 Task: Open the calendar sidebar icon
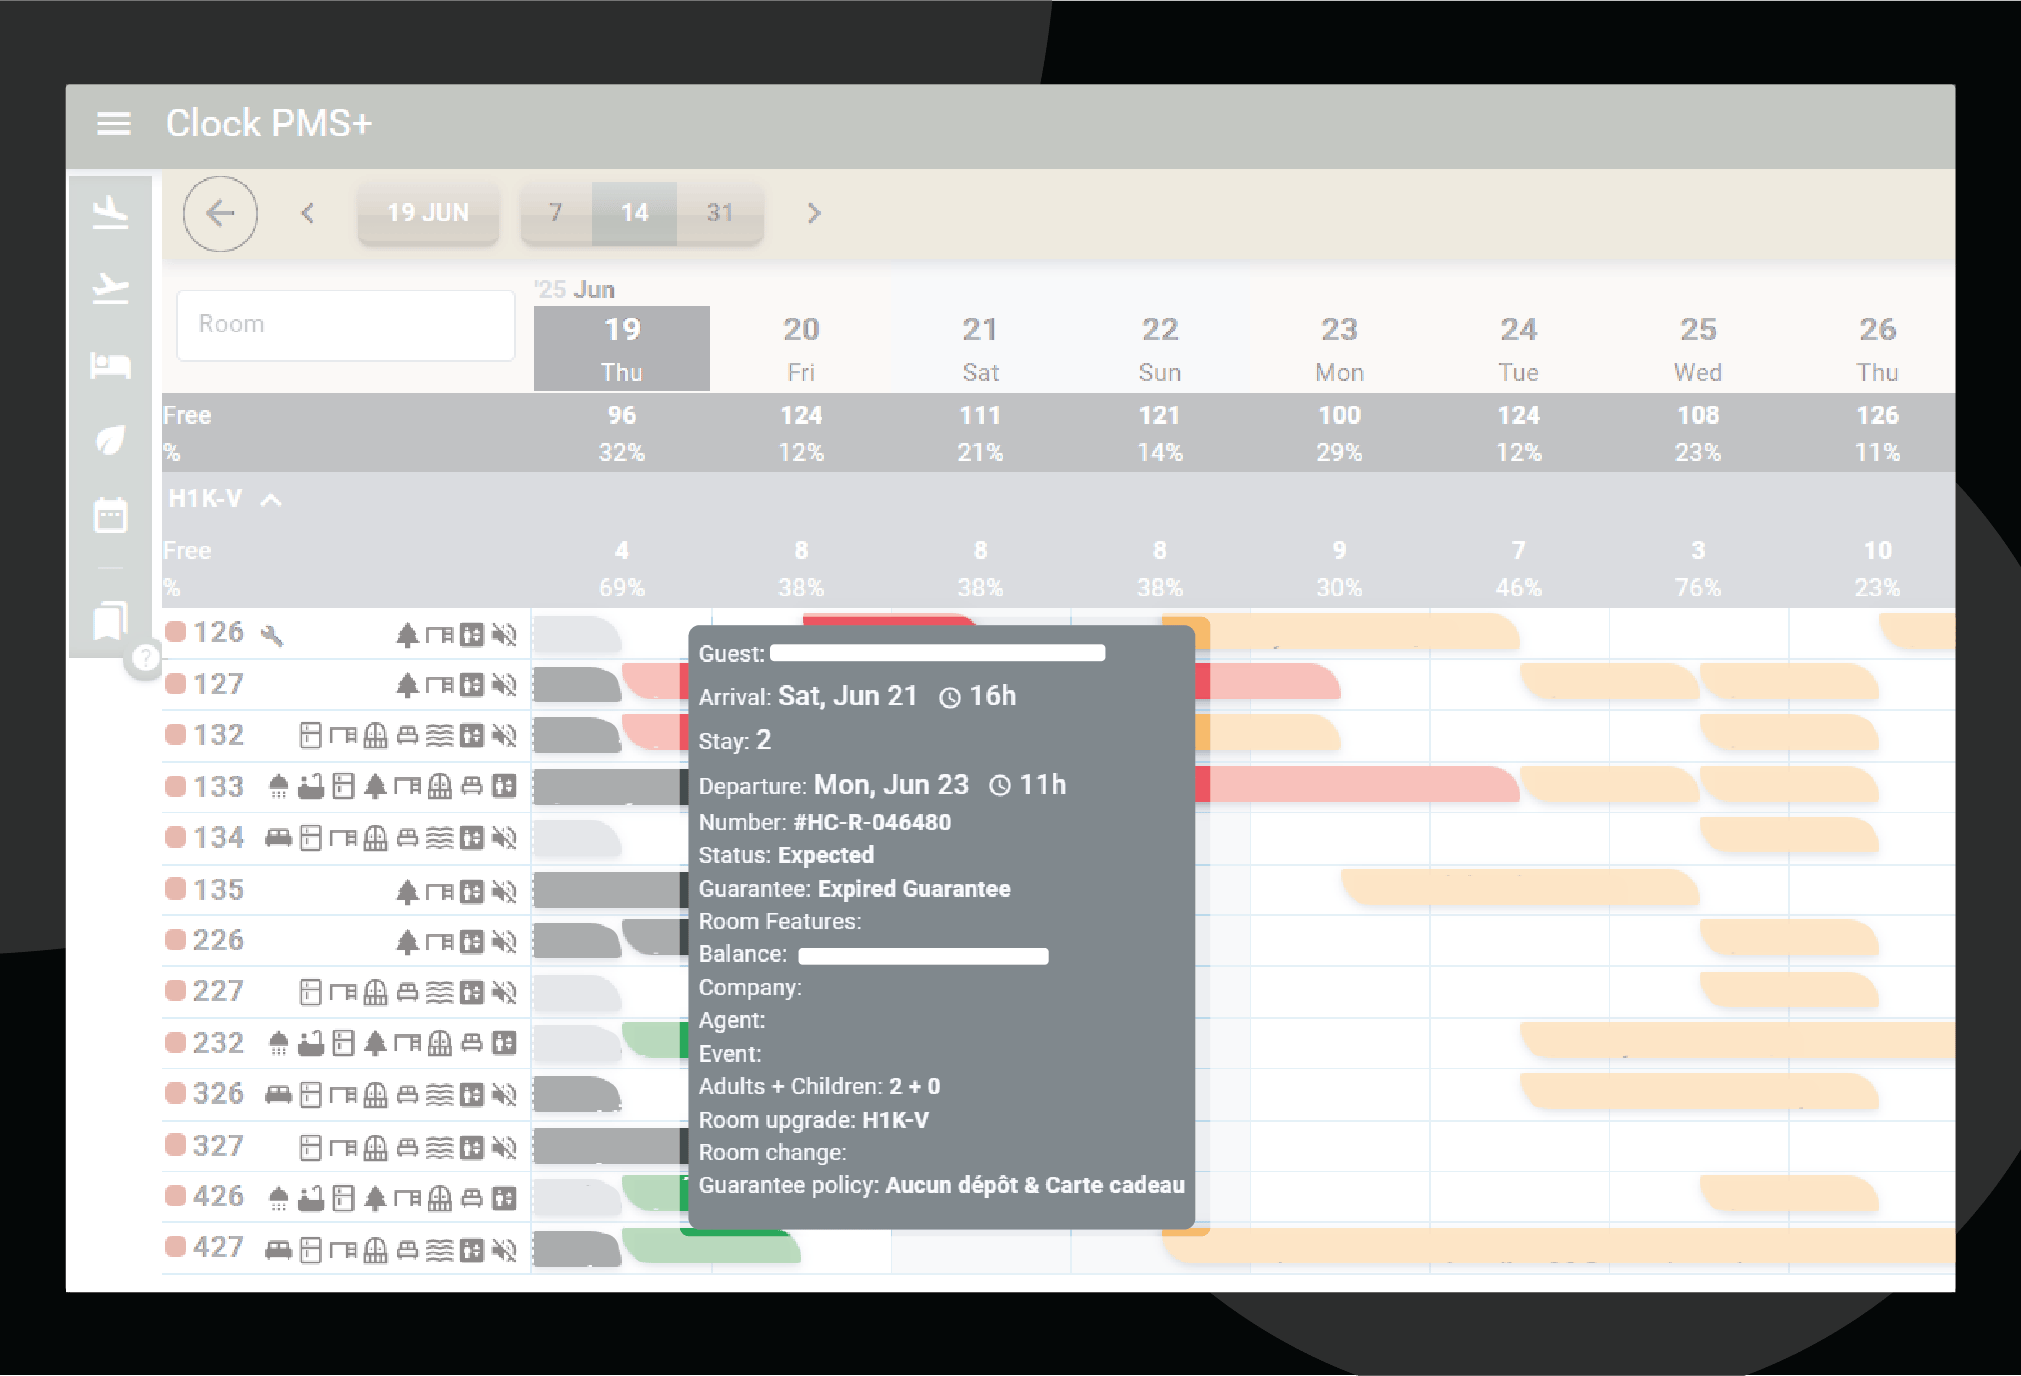110,516
